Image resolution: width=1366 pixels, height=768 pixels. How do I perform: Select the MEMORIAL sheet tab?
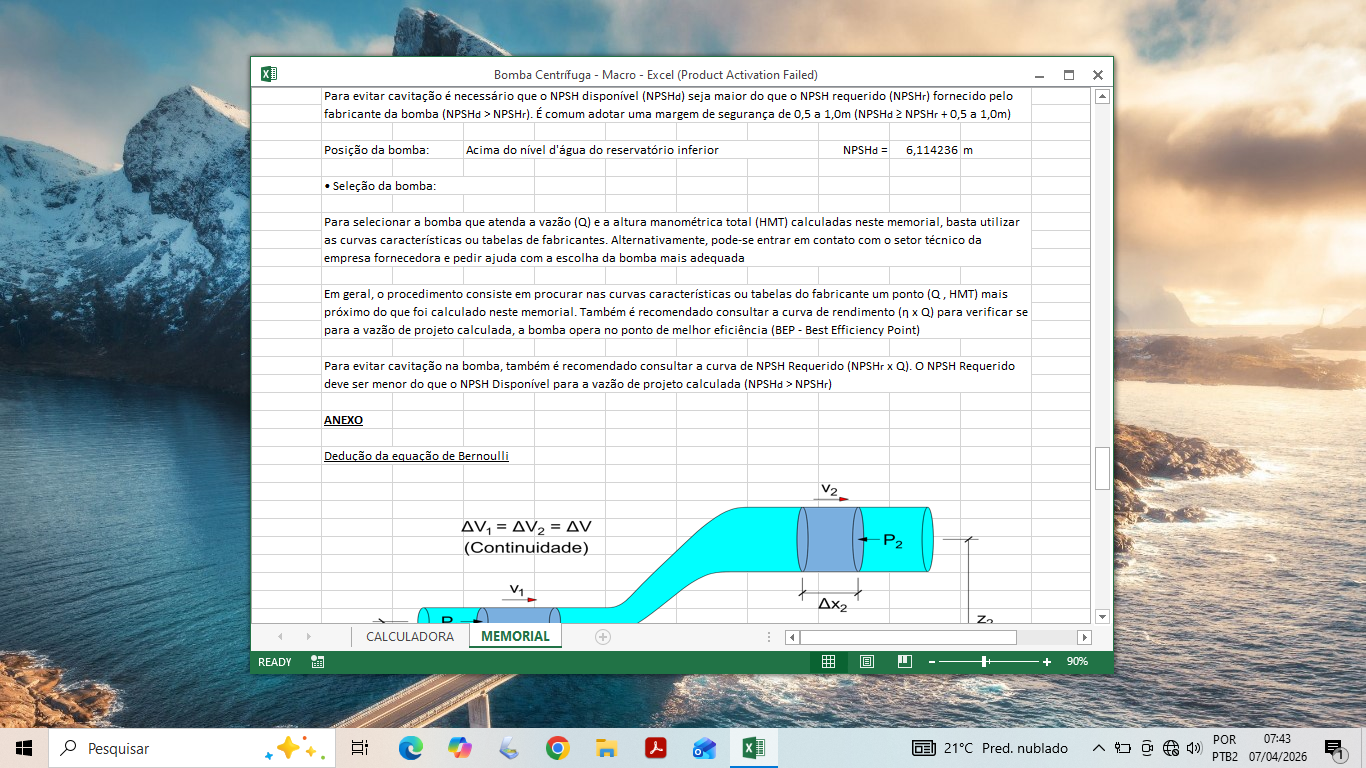(515, 636)
